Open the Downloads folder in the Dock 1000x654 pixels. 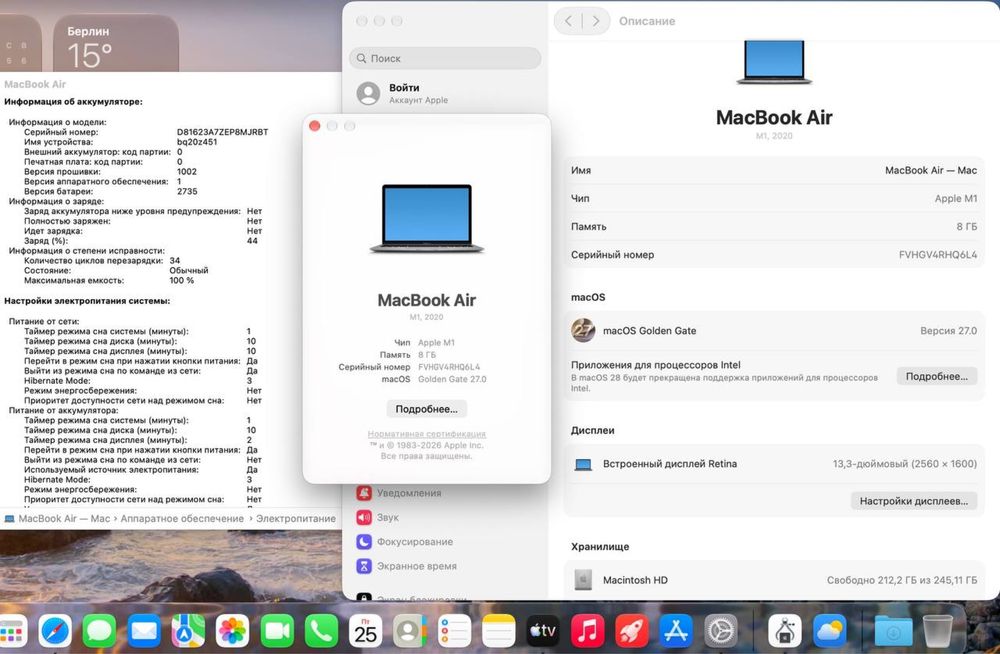pyautogui.click(x=893, y=632)
